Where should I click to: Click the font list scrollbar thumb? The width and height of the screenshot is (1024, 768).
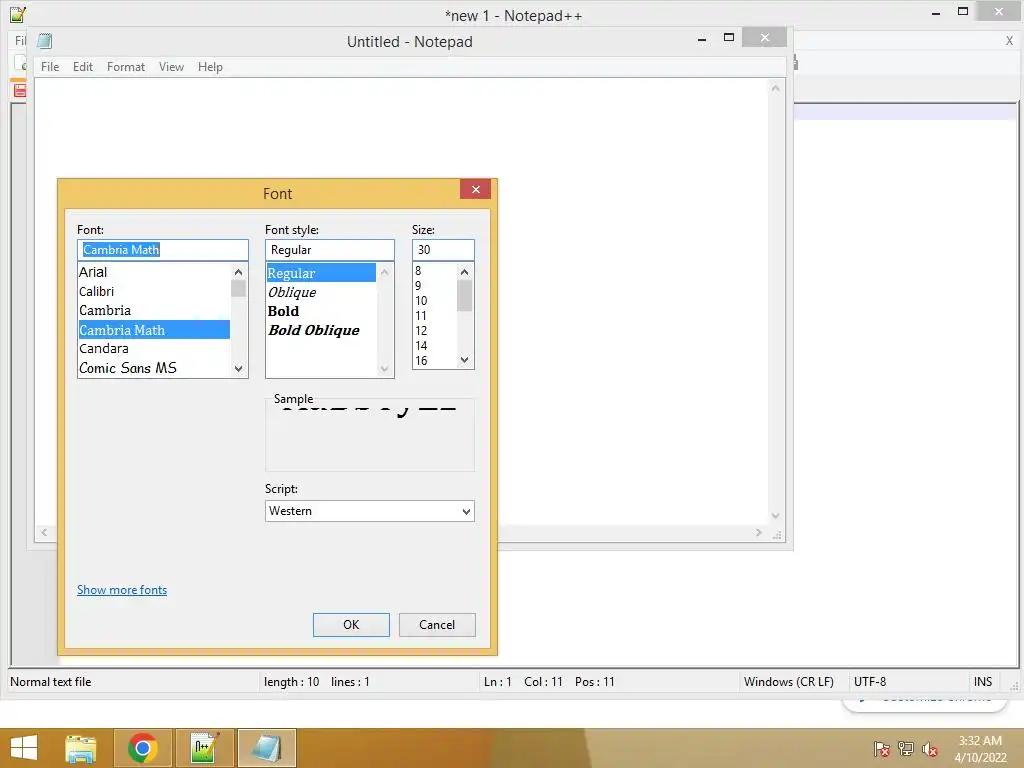238,289
